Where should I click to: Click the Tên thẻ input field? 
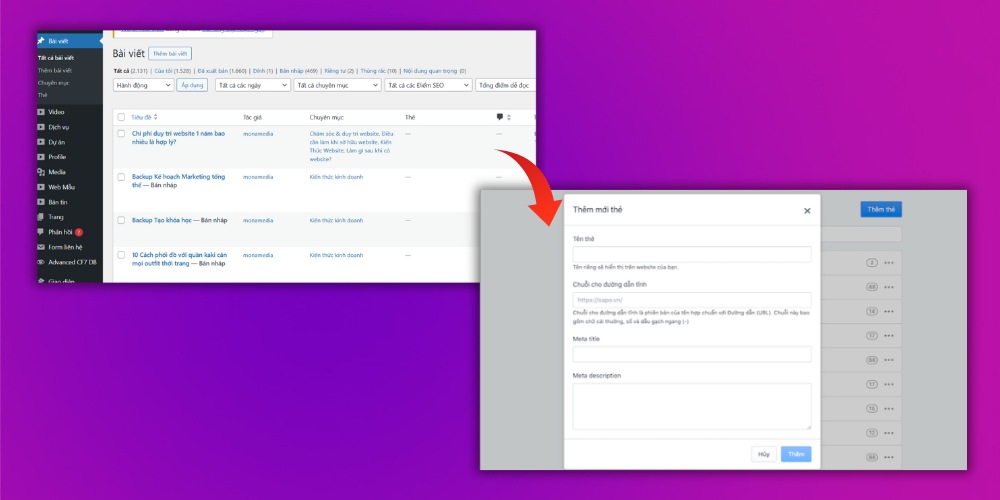[x=691, y=255]
